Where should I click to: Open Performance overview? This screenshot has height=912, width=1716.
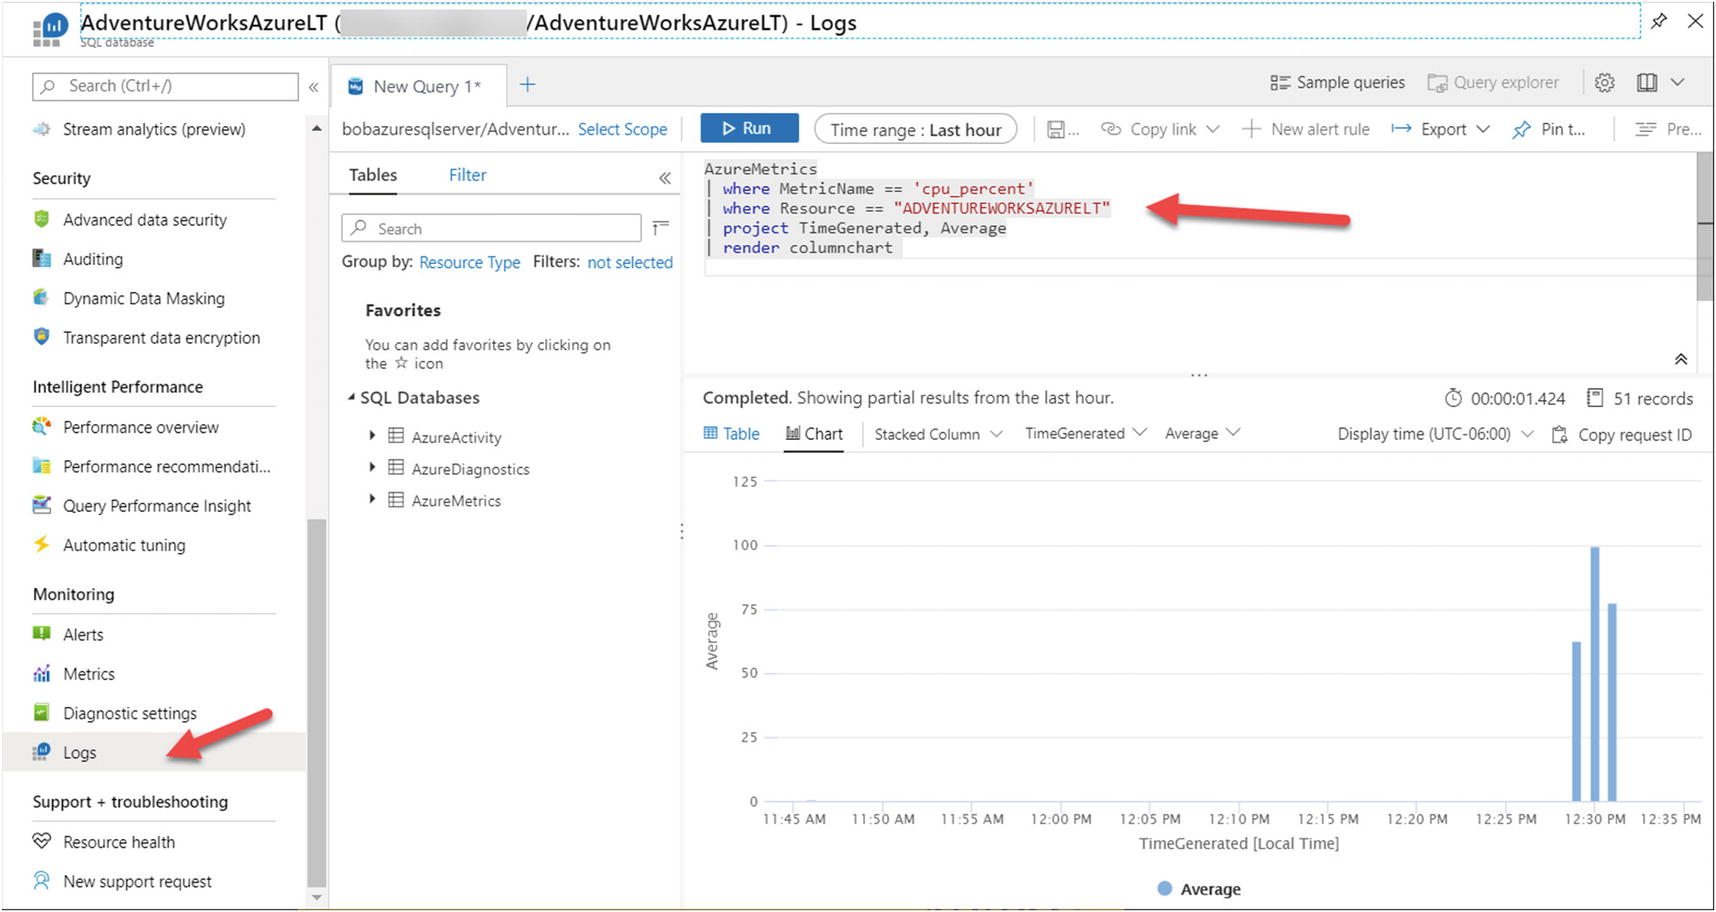pos(140,427)
